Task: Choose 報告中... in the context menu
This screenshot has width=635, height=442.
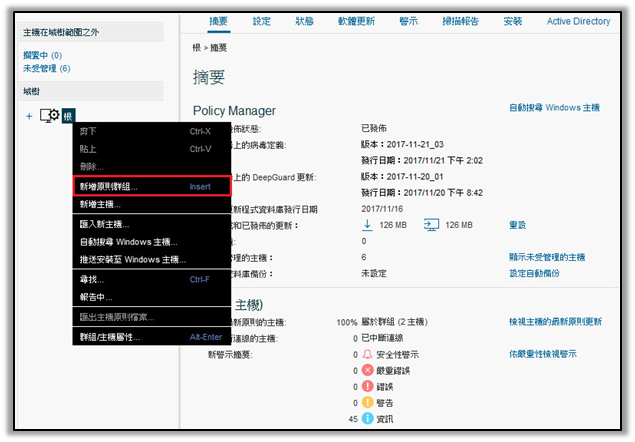Action: pyautogui.click(x=152, y=297)
